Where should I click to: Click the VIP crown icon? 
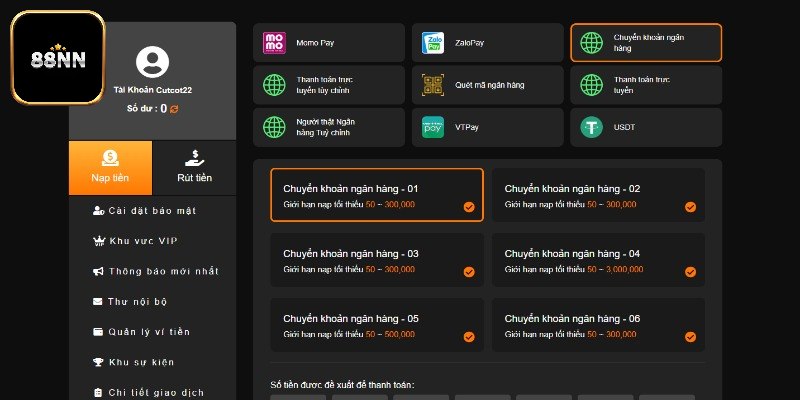click(x=99, y=241)
